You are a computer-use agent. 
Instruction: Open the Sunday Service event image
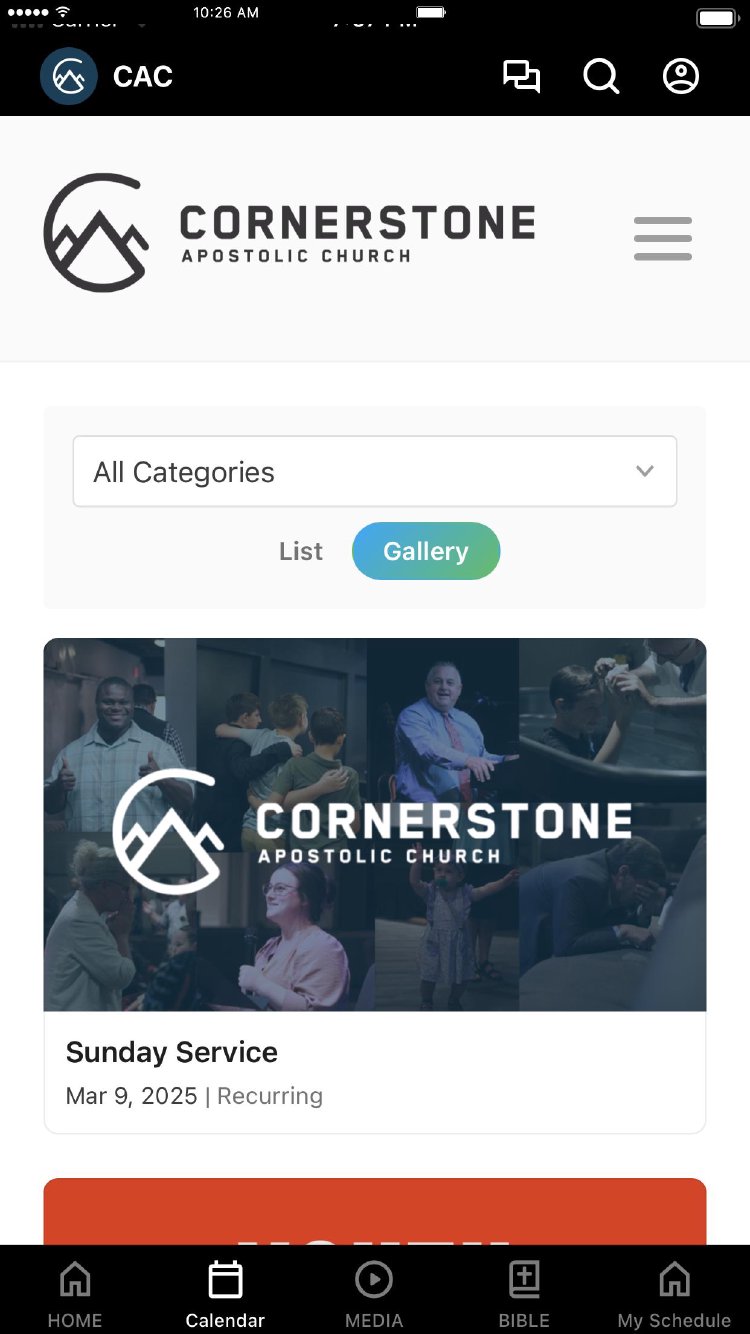(375, 825)
